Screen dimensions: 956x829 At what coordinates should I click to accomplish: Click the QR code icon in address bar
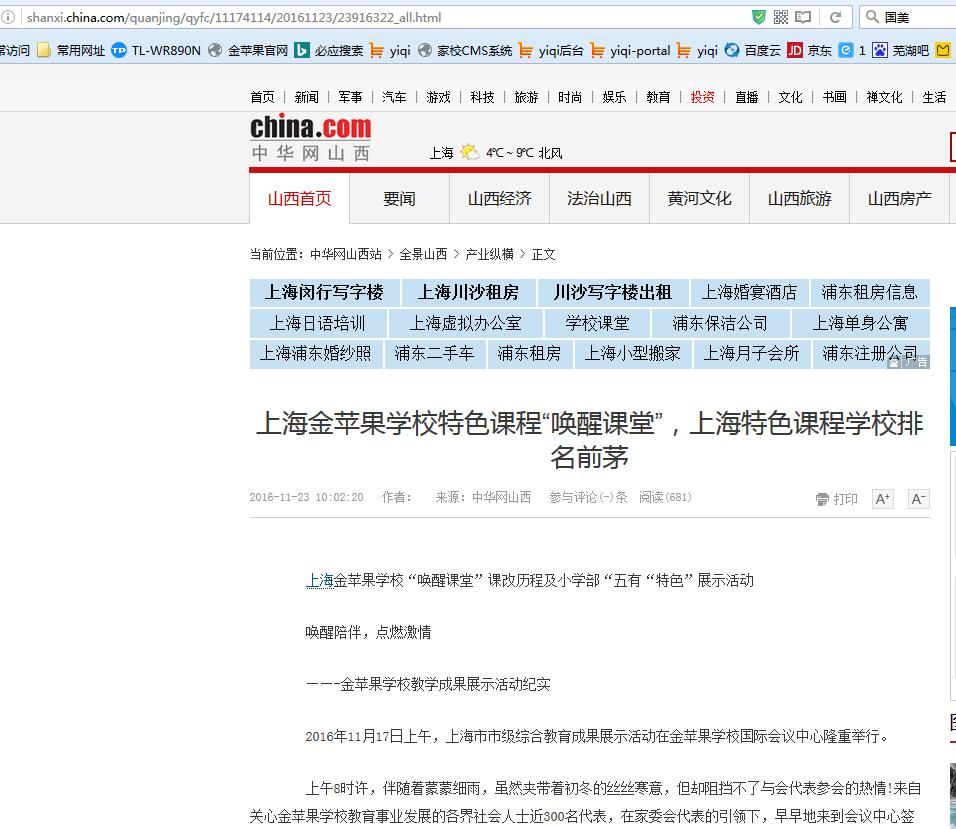click(x=781, y=17)
